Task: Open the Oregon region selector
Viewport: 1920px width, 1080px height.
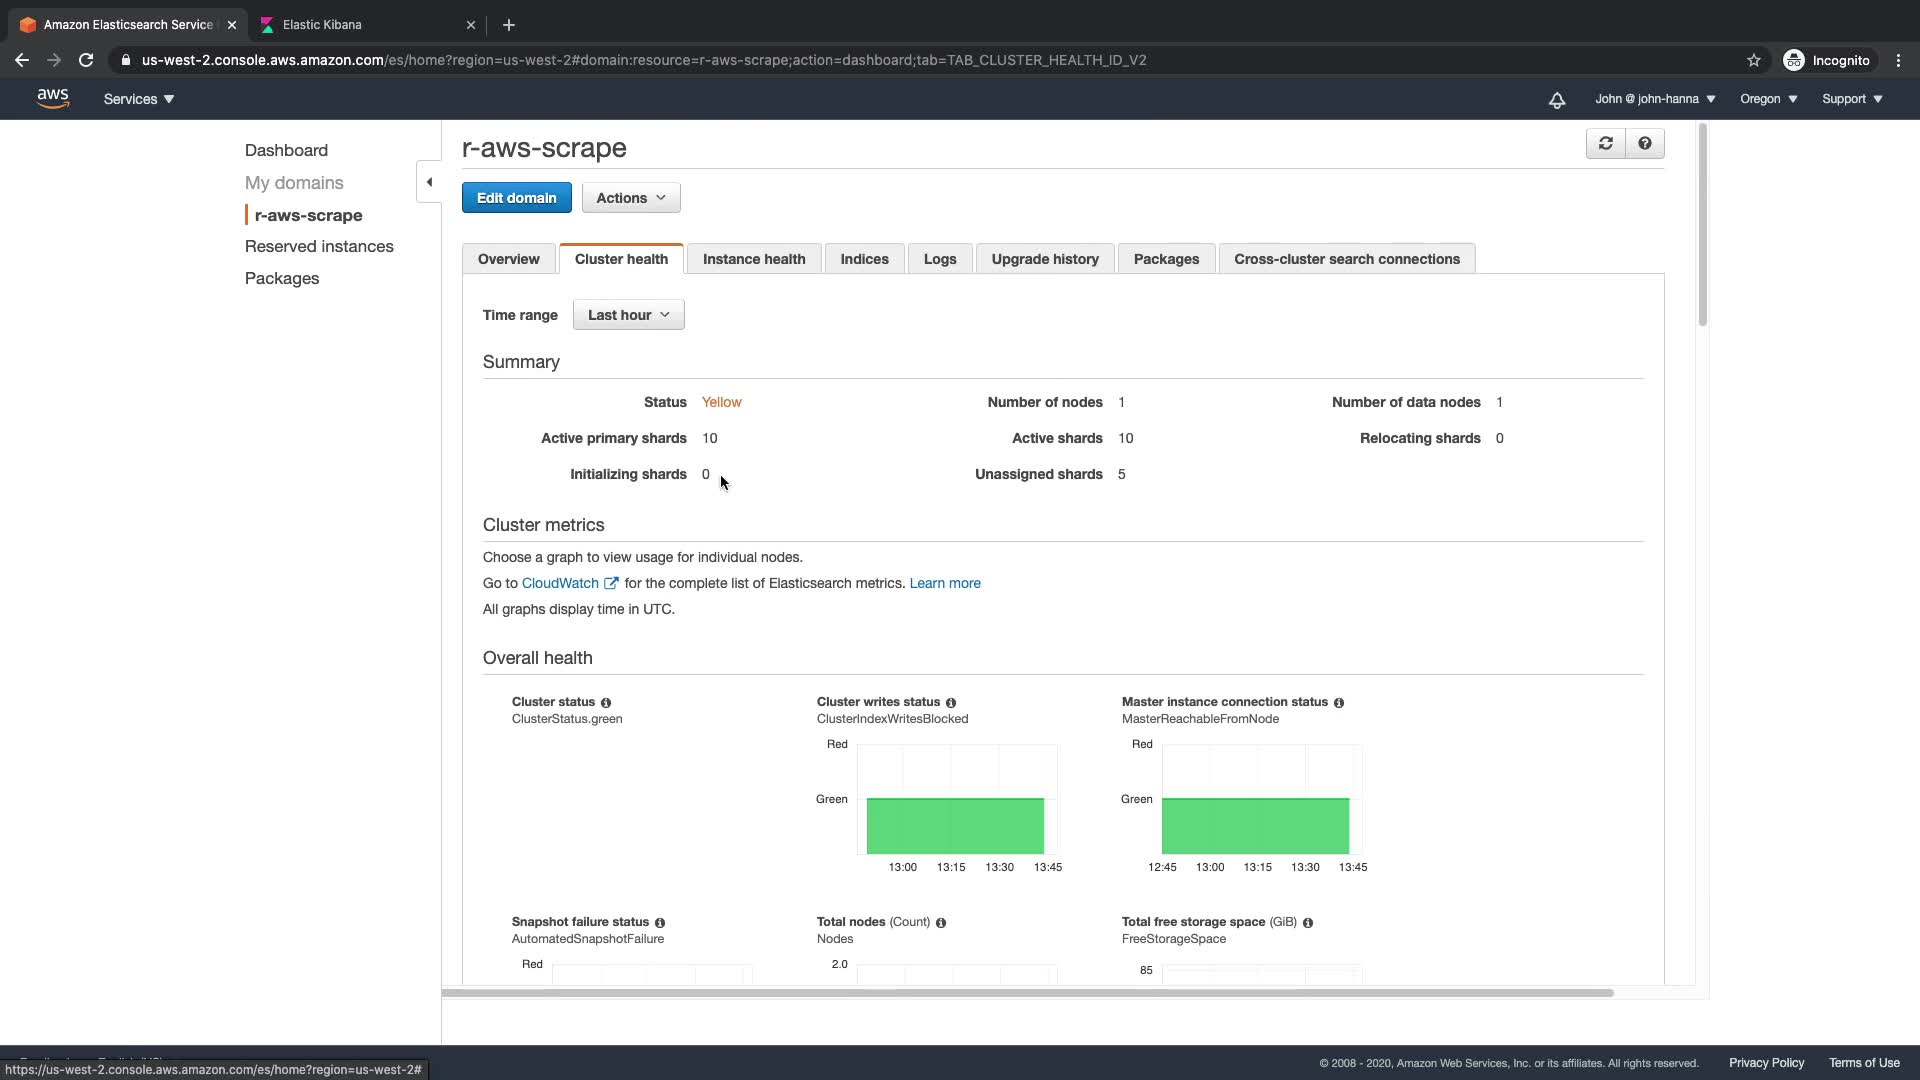Action: point(1768,99)
